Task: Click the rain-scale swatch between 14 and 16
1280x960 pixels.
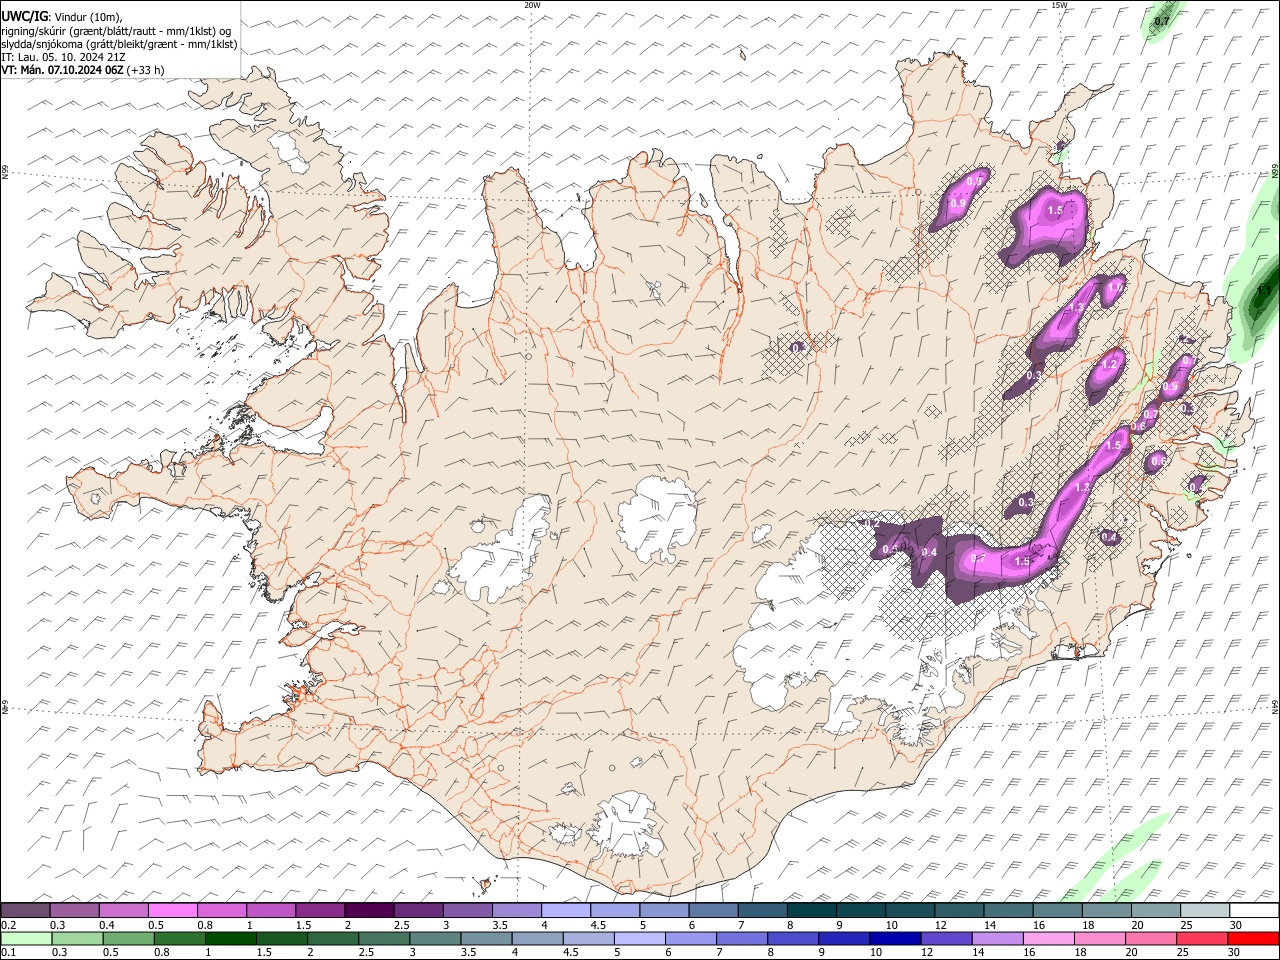Action: [997, 938]
